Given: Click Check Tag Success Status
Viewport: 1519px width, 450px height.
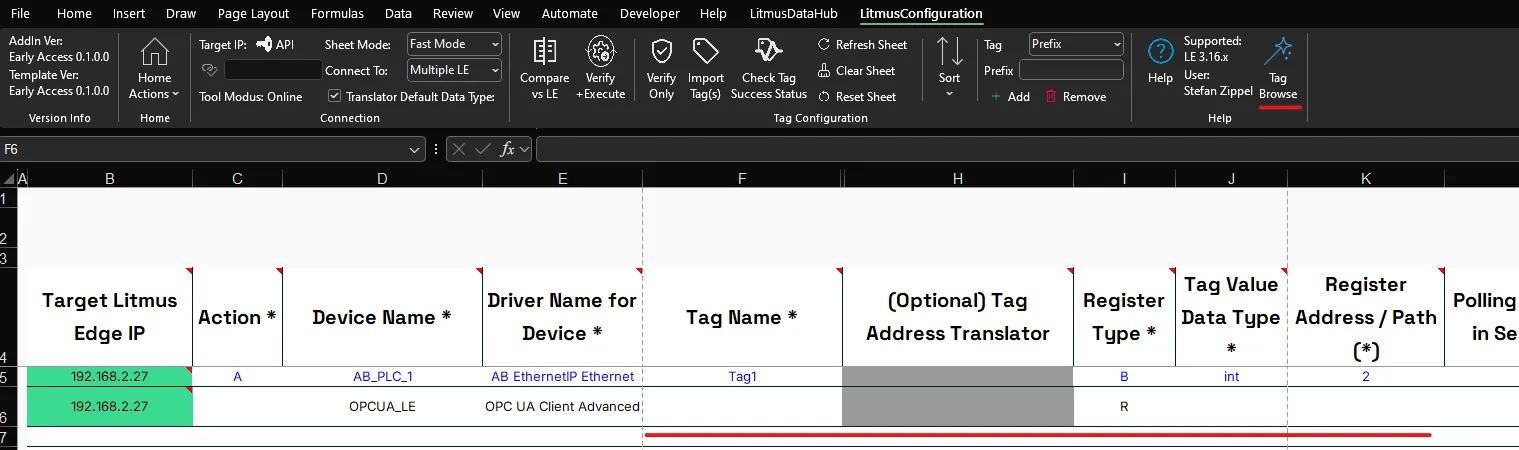Looking at the screenshot, I should point(768,70).
